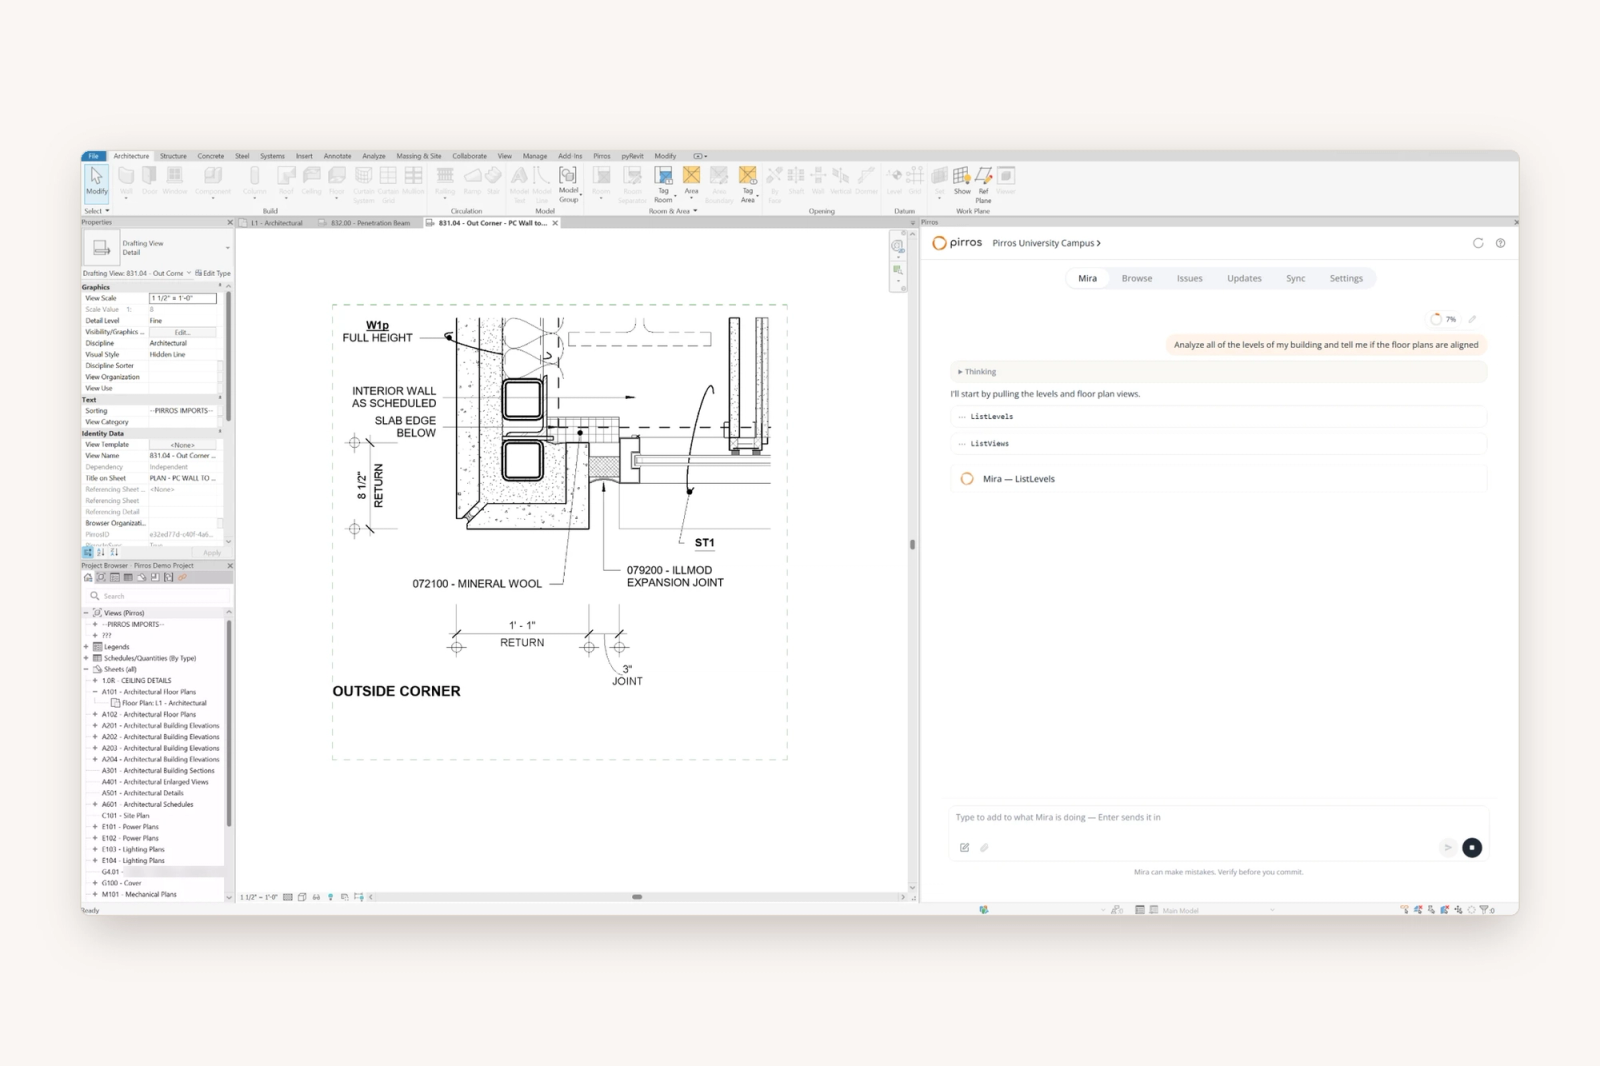Open Pirros University Campus project link

(1046, 243)
